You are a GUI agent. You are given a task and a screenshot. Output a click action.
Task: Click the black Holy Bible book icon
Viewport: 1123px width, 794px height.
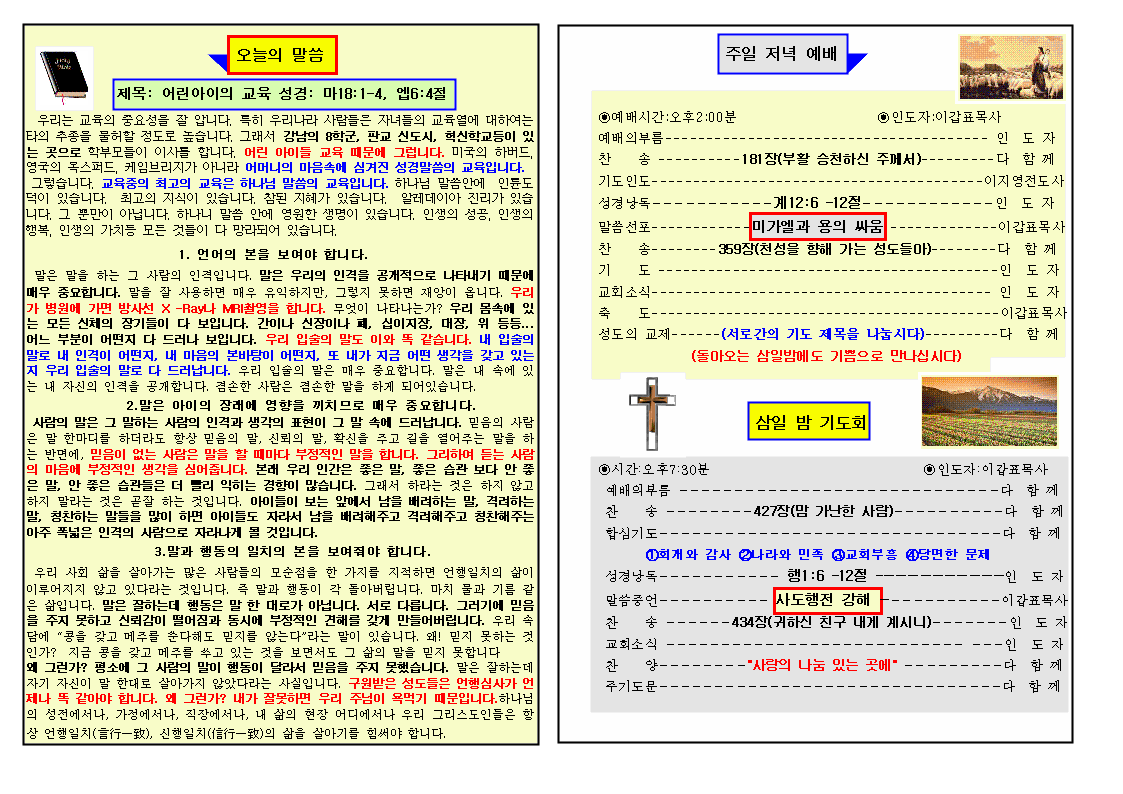pos(65,73)
